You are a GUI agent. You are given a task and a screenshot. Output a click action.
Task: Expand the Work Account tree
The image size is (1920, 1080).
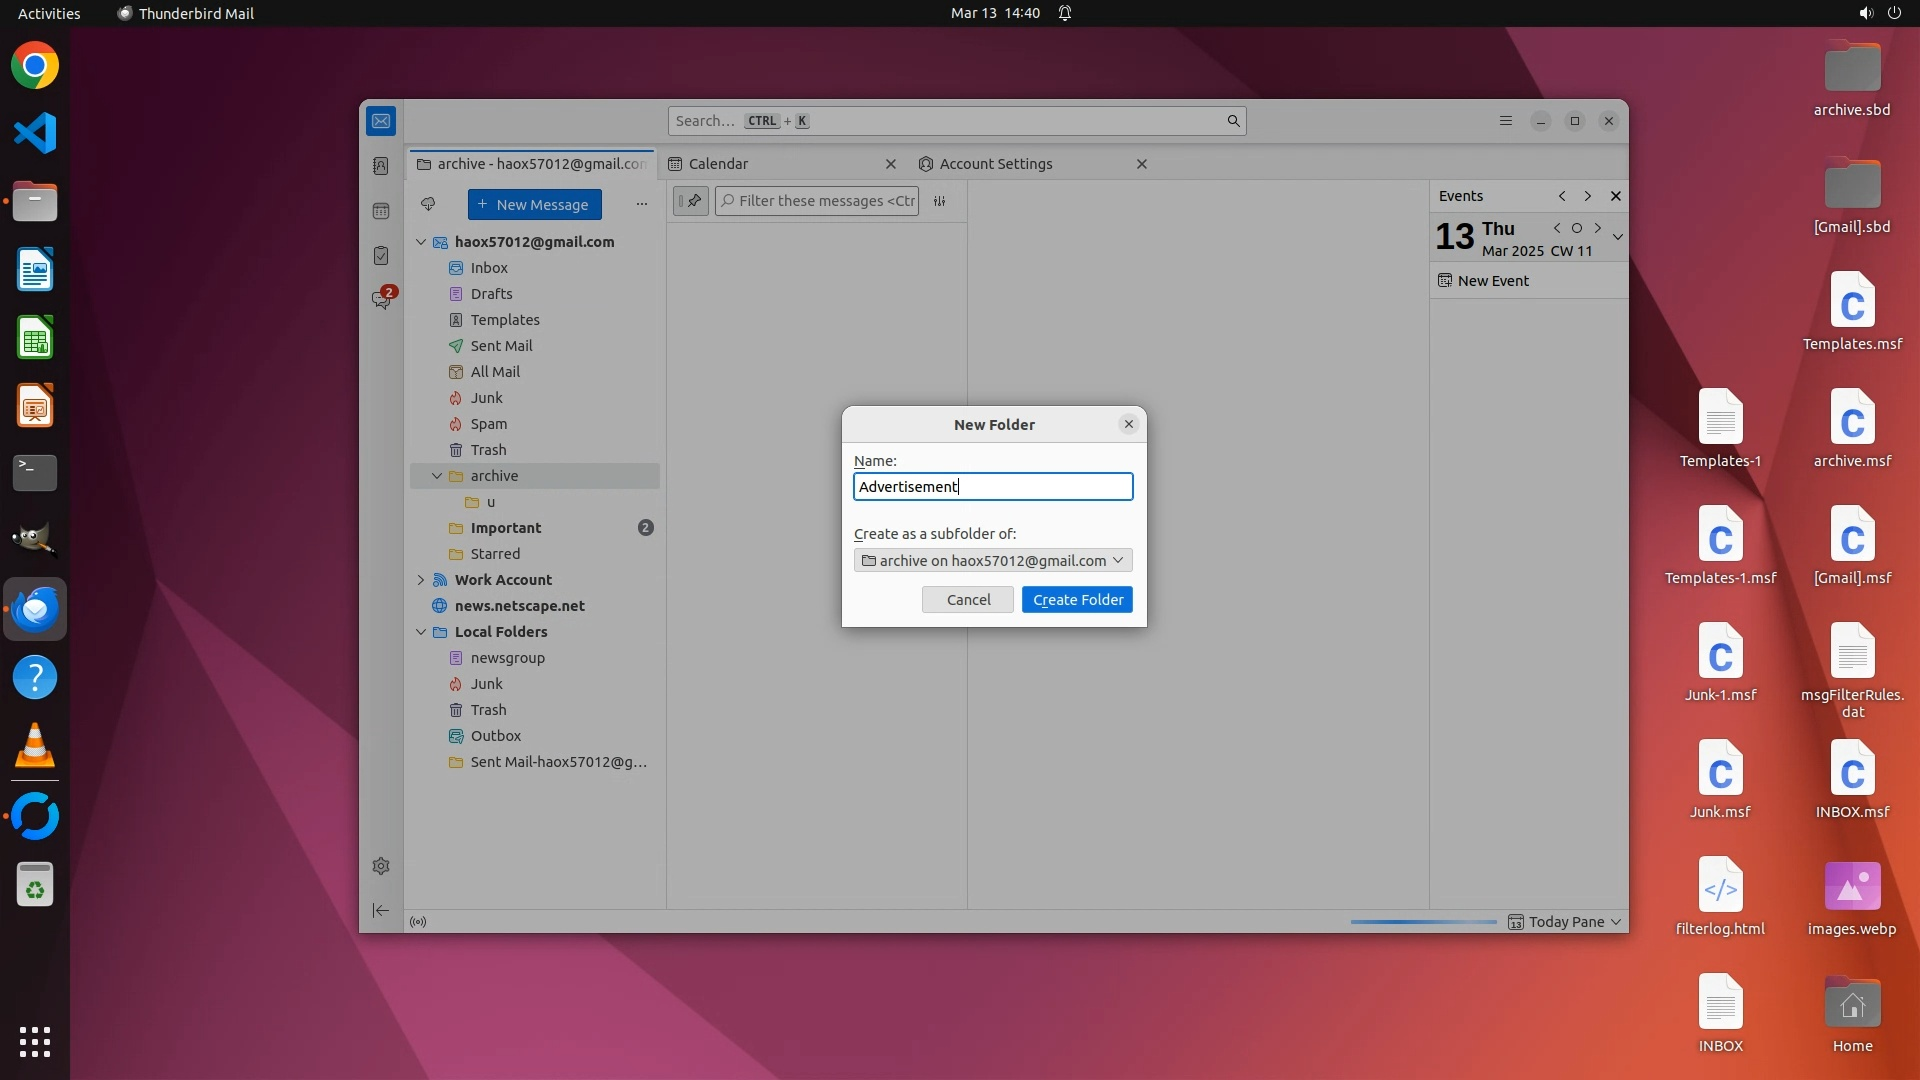click(x=421, y=580)
